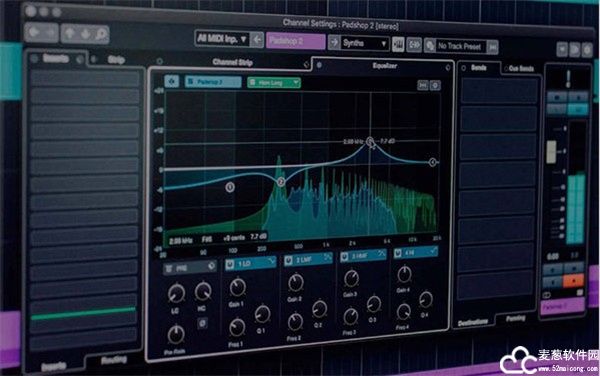Click the Routing tab at bottom left
The image size is (600, 376).
114,360
